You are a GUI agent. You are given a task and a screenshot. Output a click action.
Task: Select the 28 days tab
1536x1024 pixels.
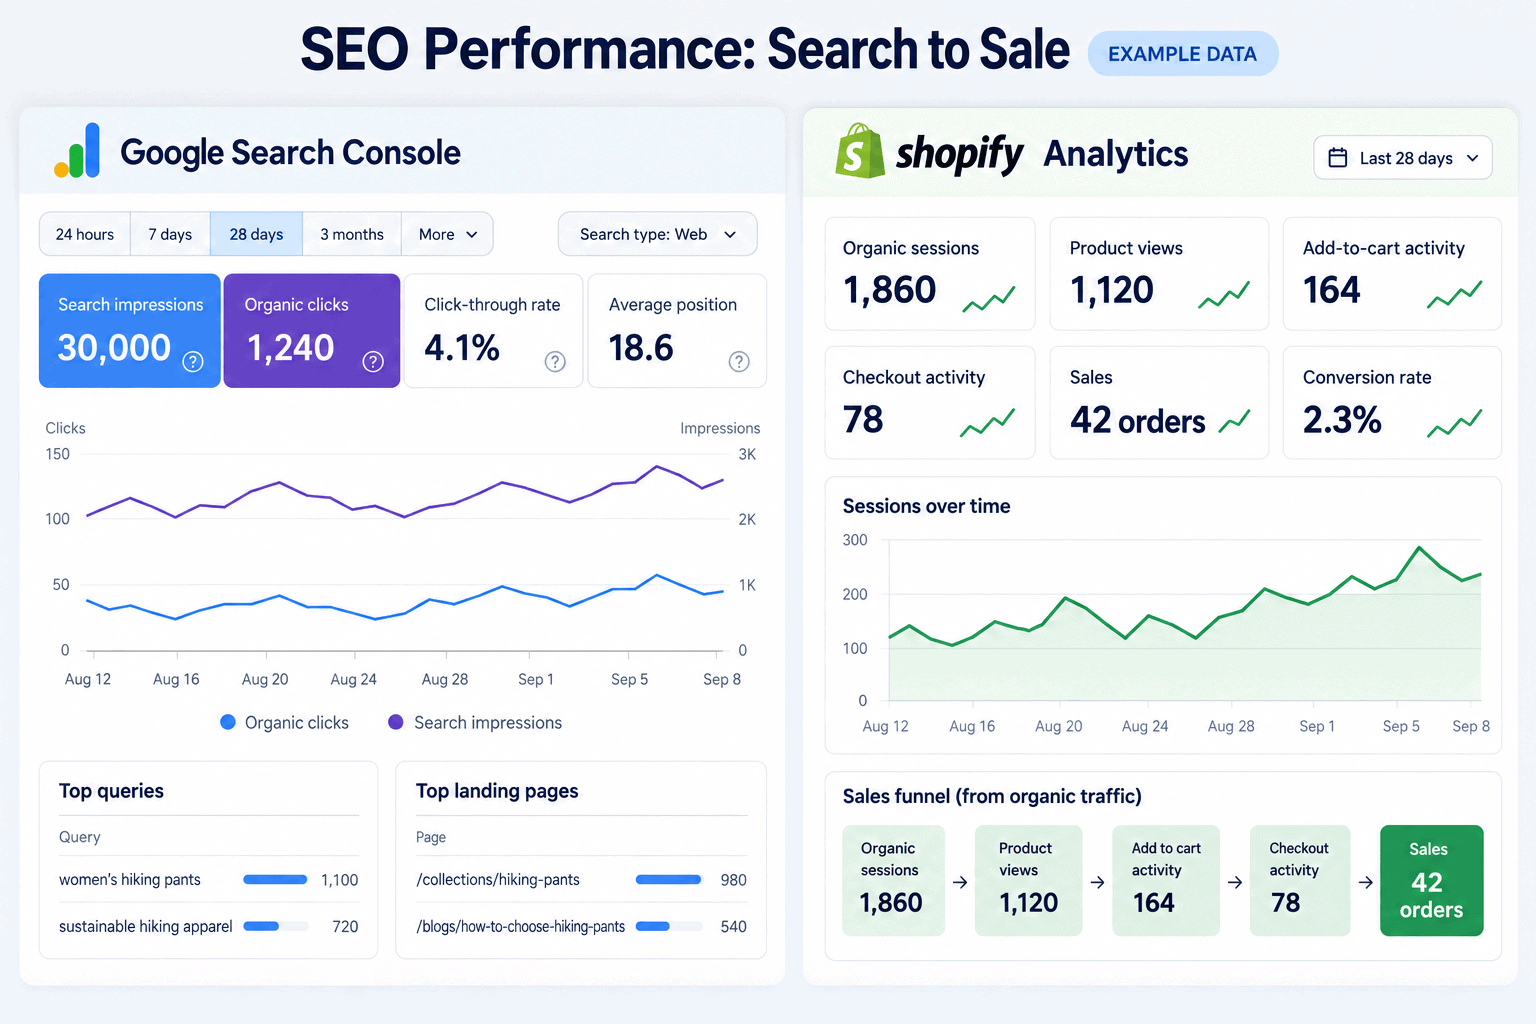(256, 234)
